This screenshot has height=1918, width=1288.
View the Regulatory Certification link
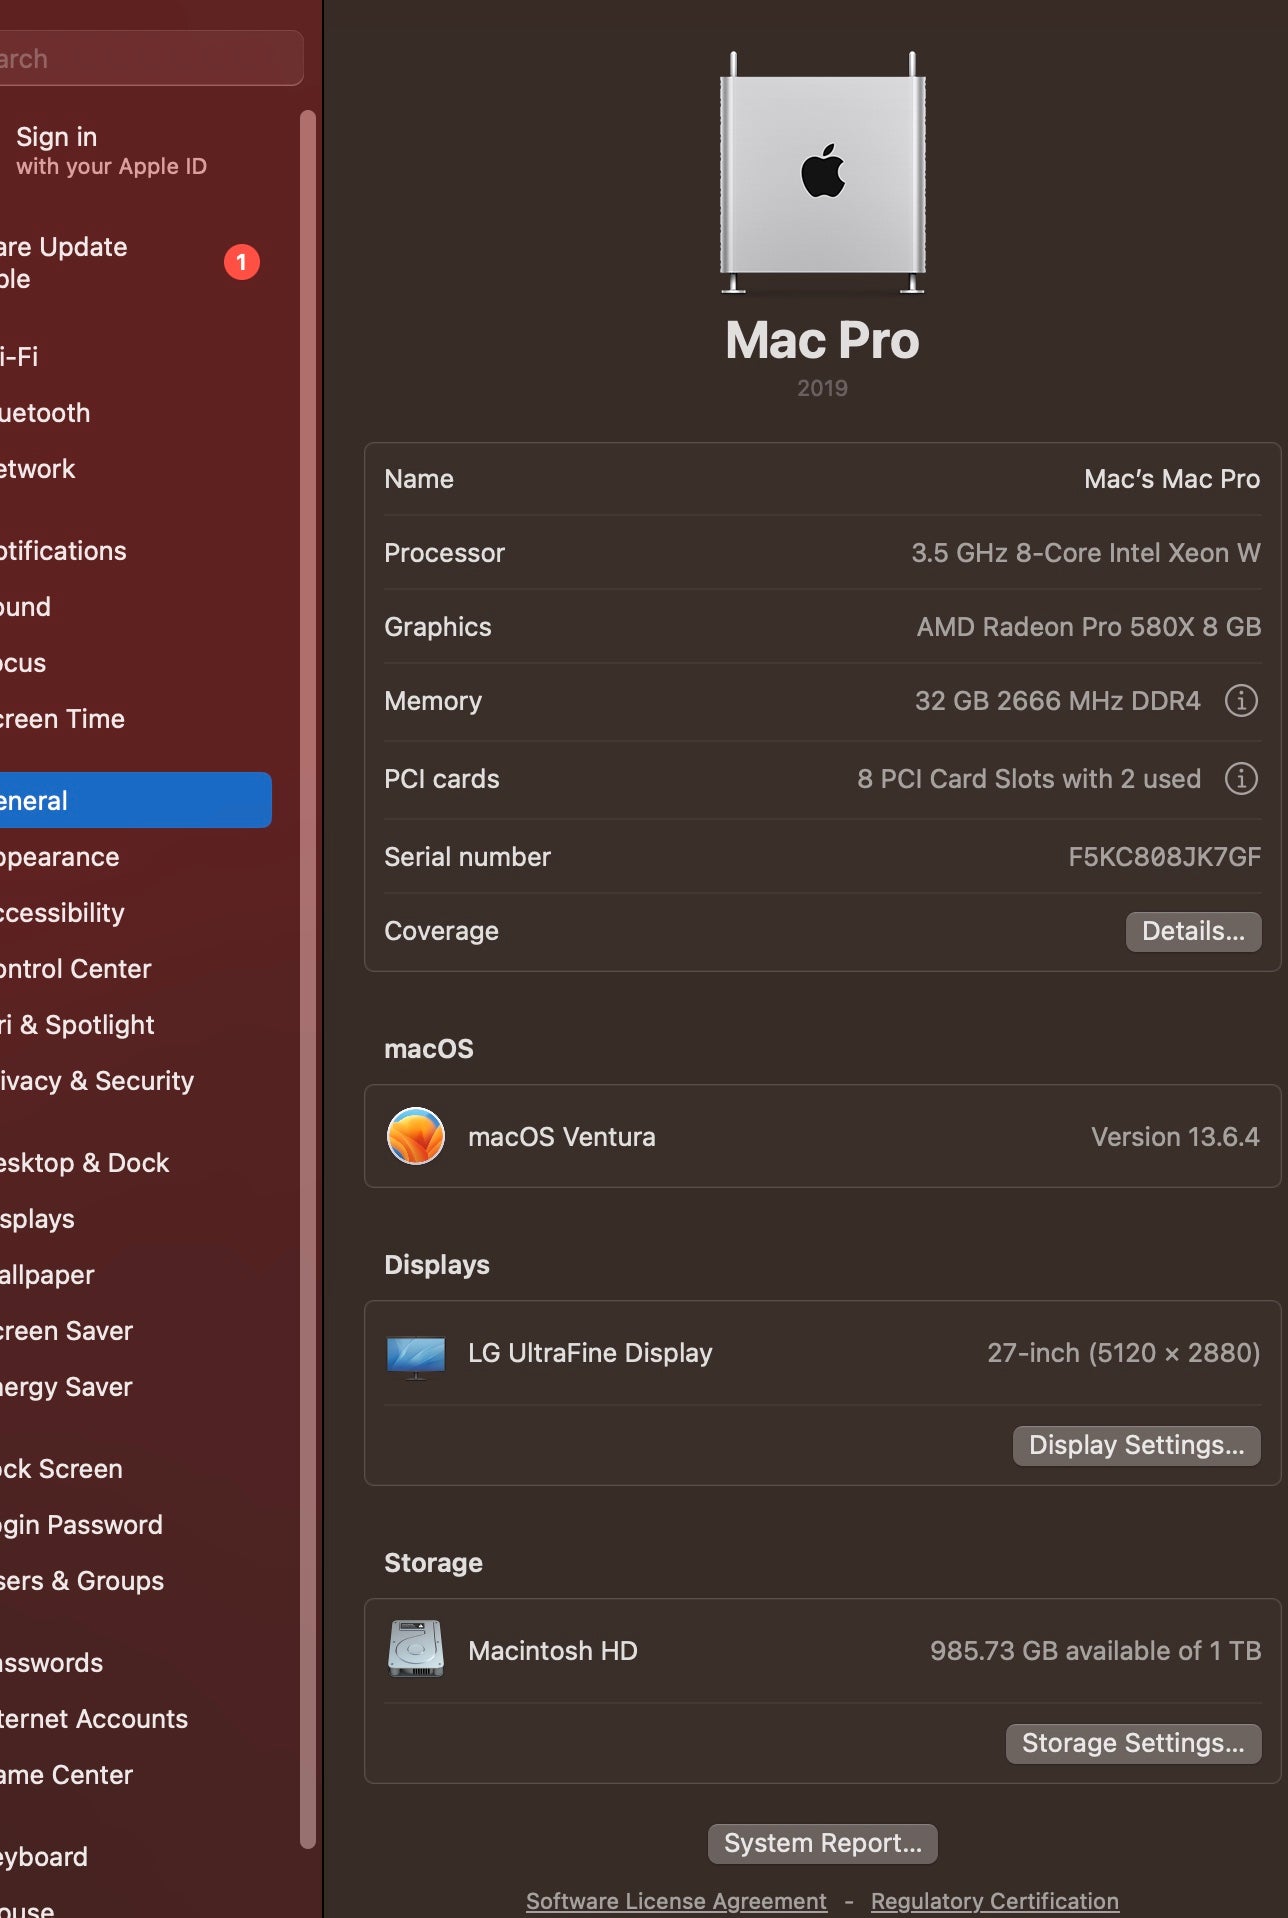coord(994,1900)
